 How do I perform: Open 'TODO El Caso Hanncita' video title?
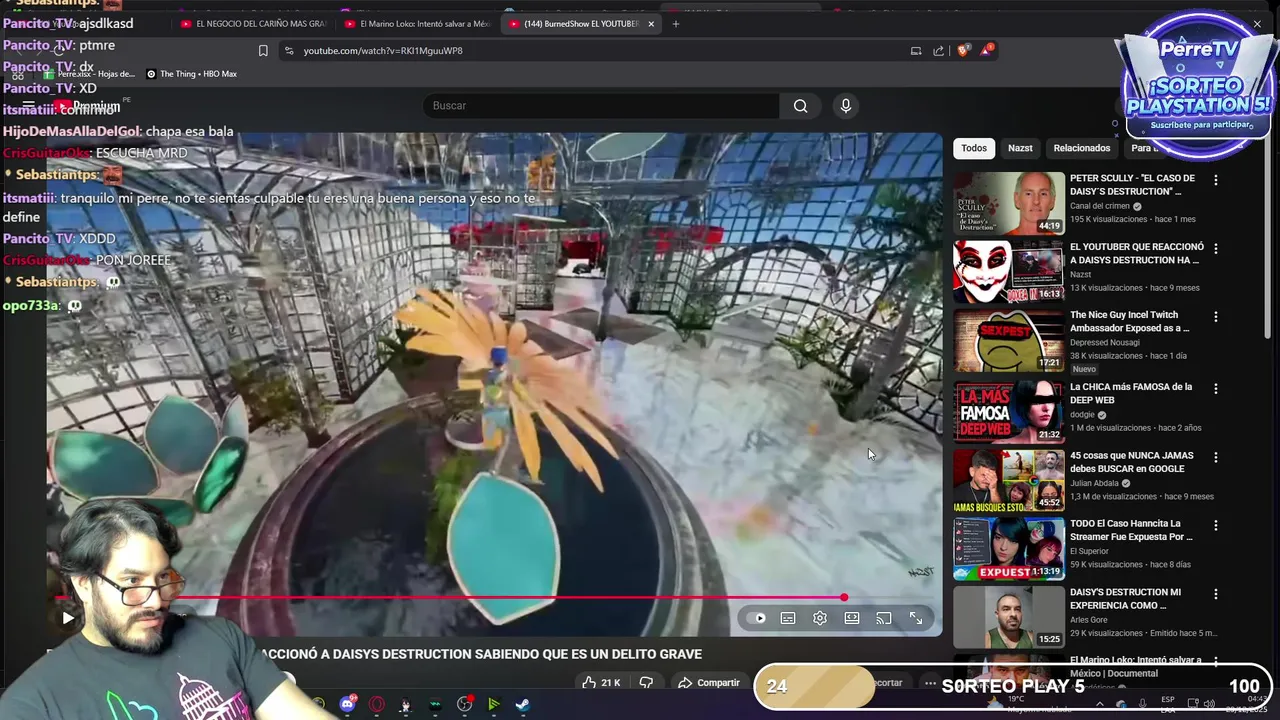pos(1131,530)
